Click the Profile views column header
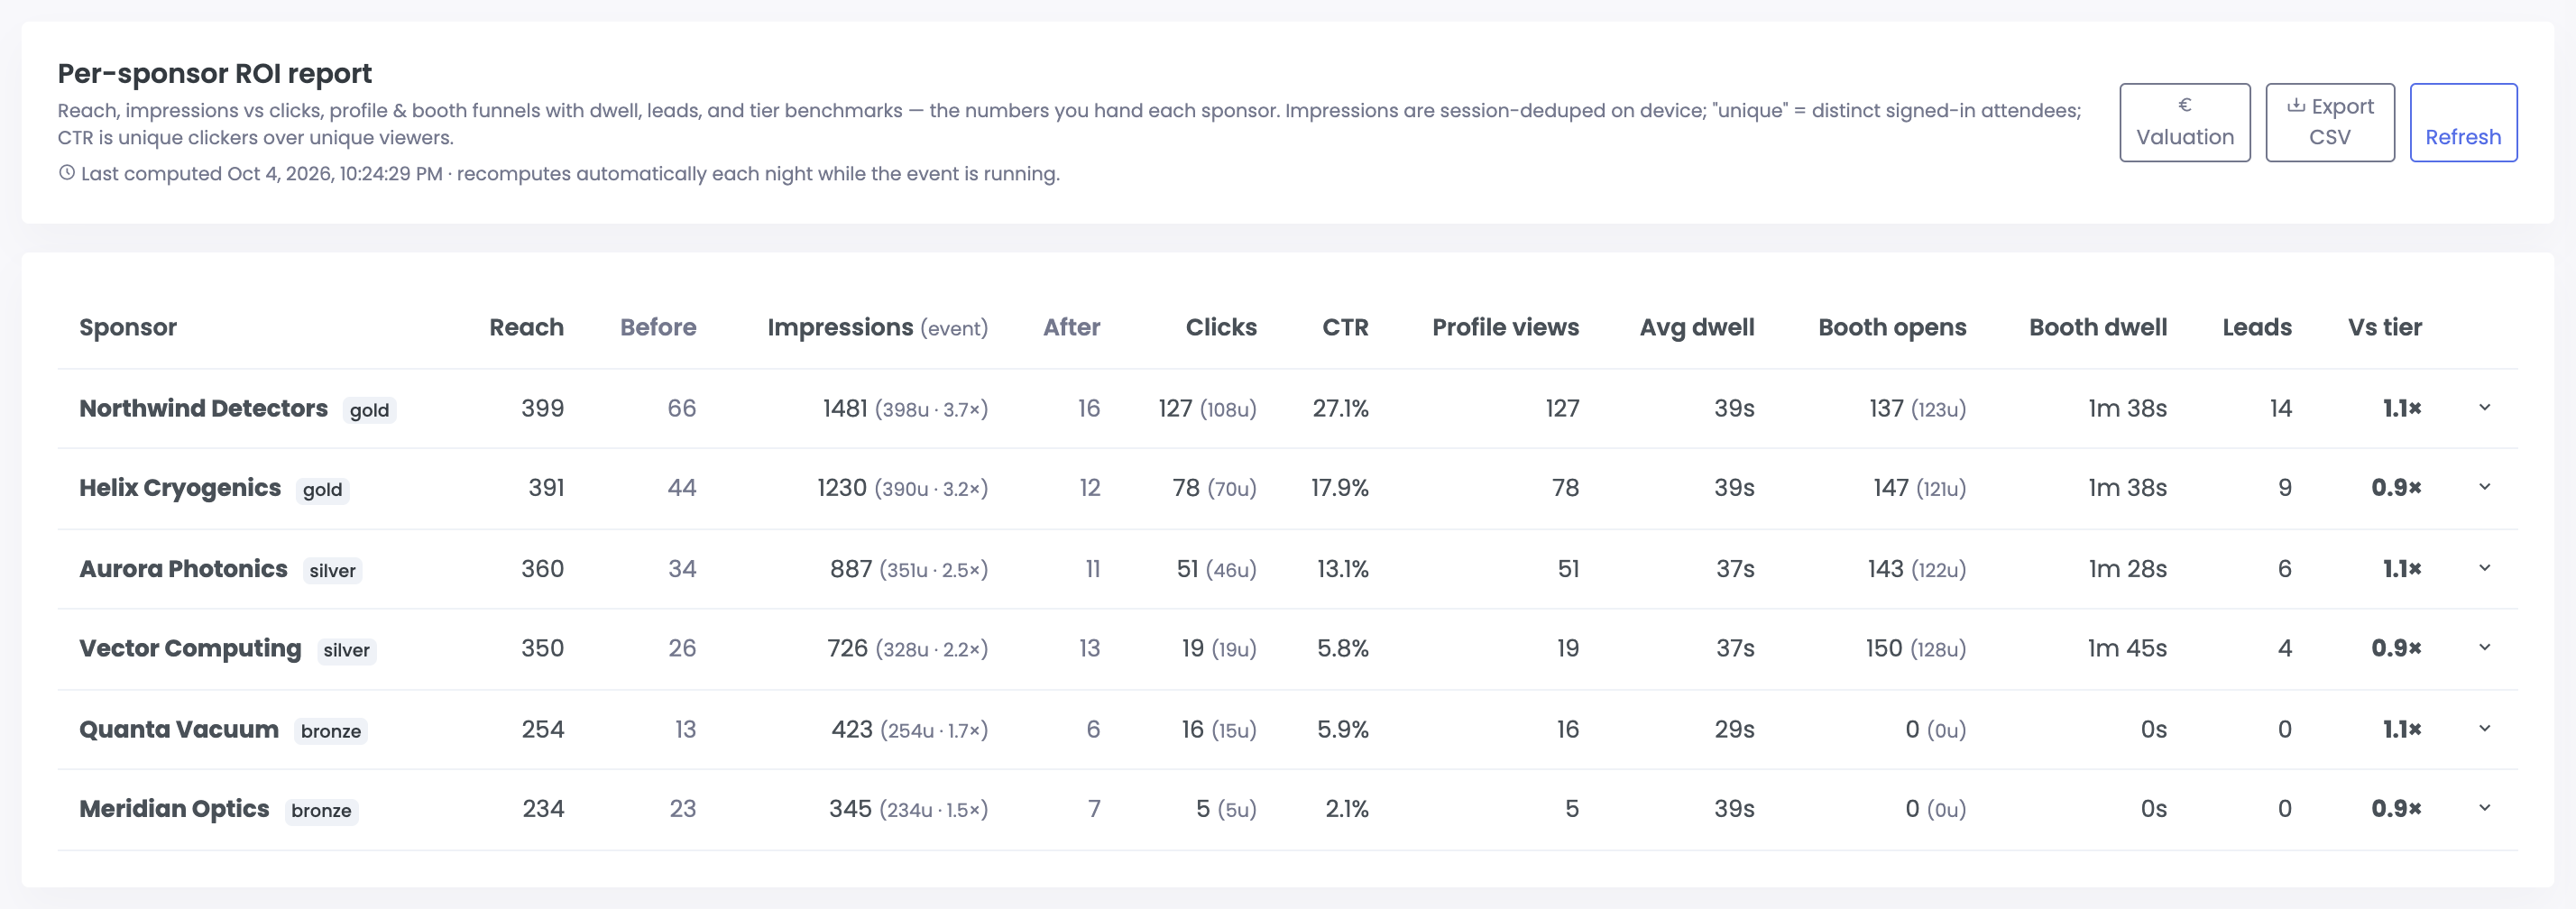Screen dimensions: 2576x909 [x=1505, y=327]
